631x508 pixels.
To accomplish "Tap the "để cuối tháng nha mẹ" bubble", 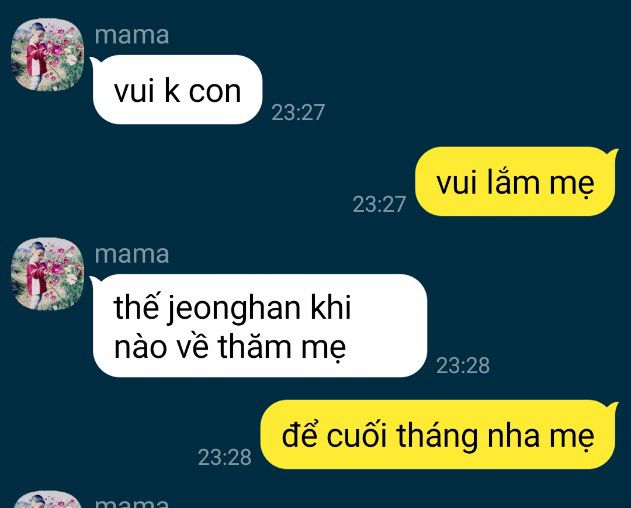I will point(439,435).
